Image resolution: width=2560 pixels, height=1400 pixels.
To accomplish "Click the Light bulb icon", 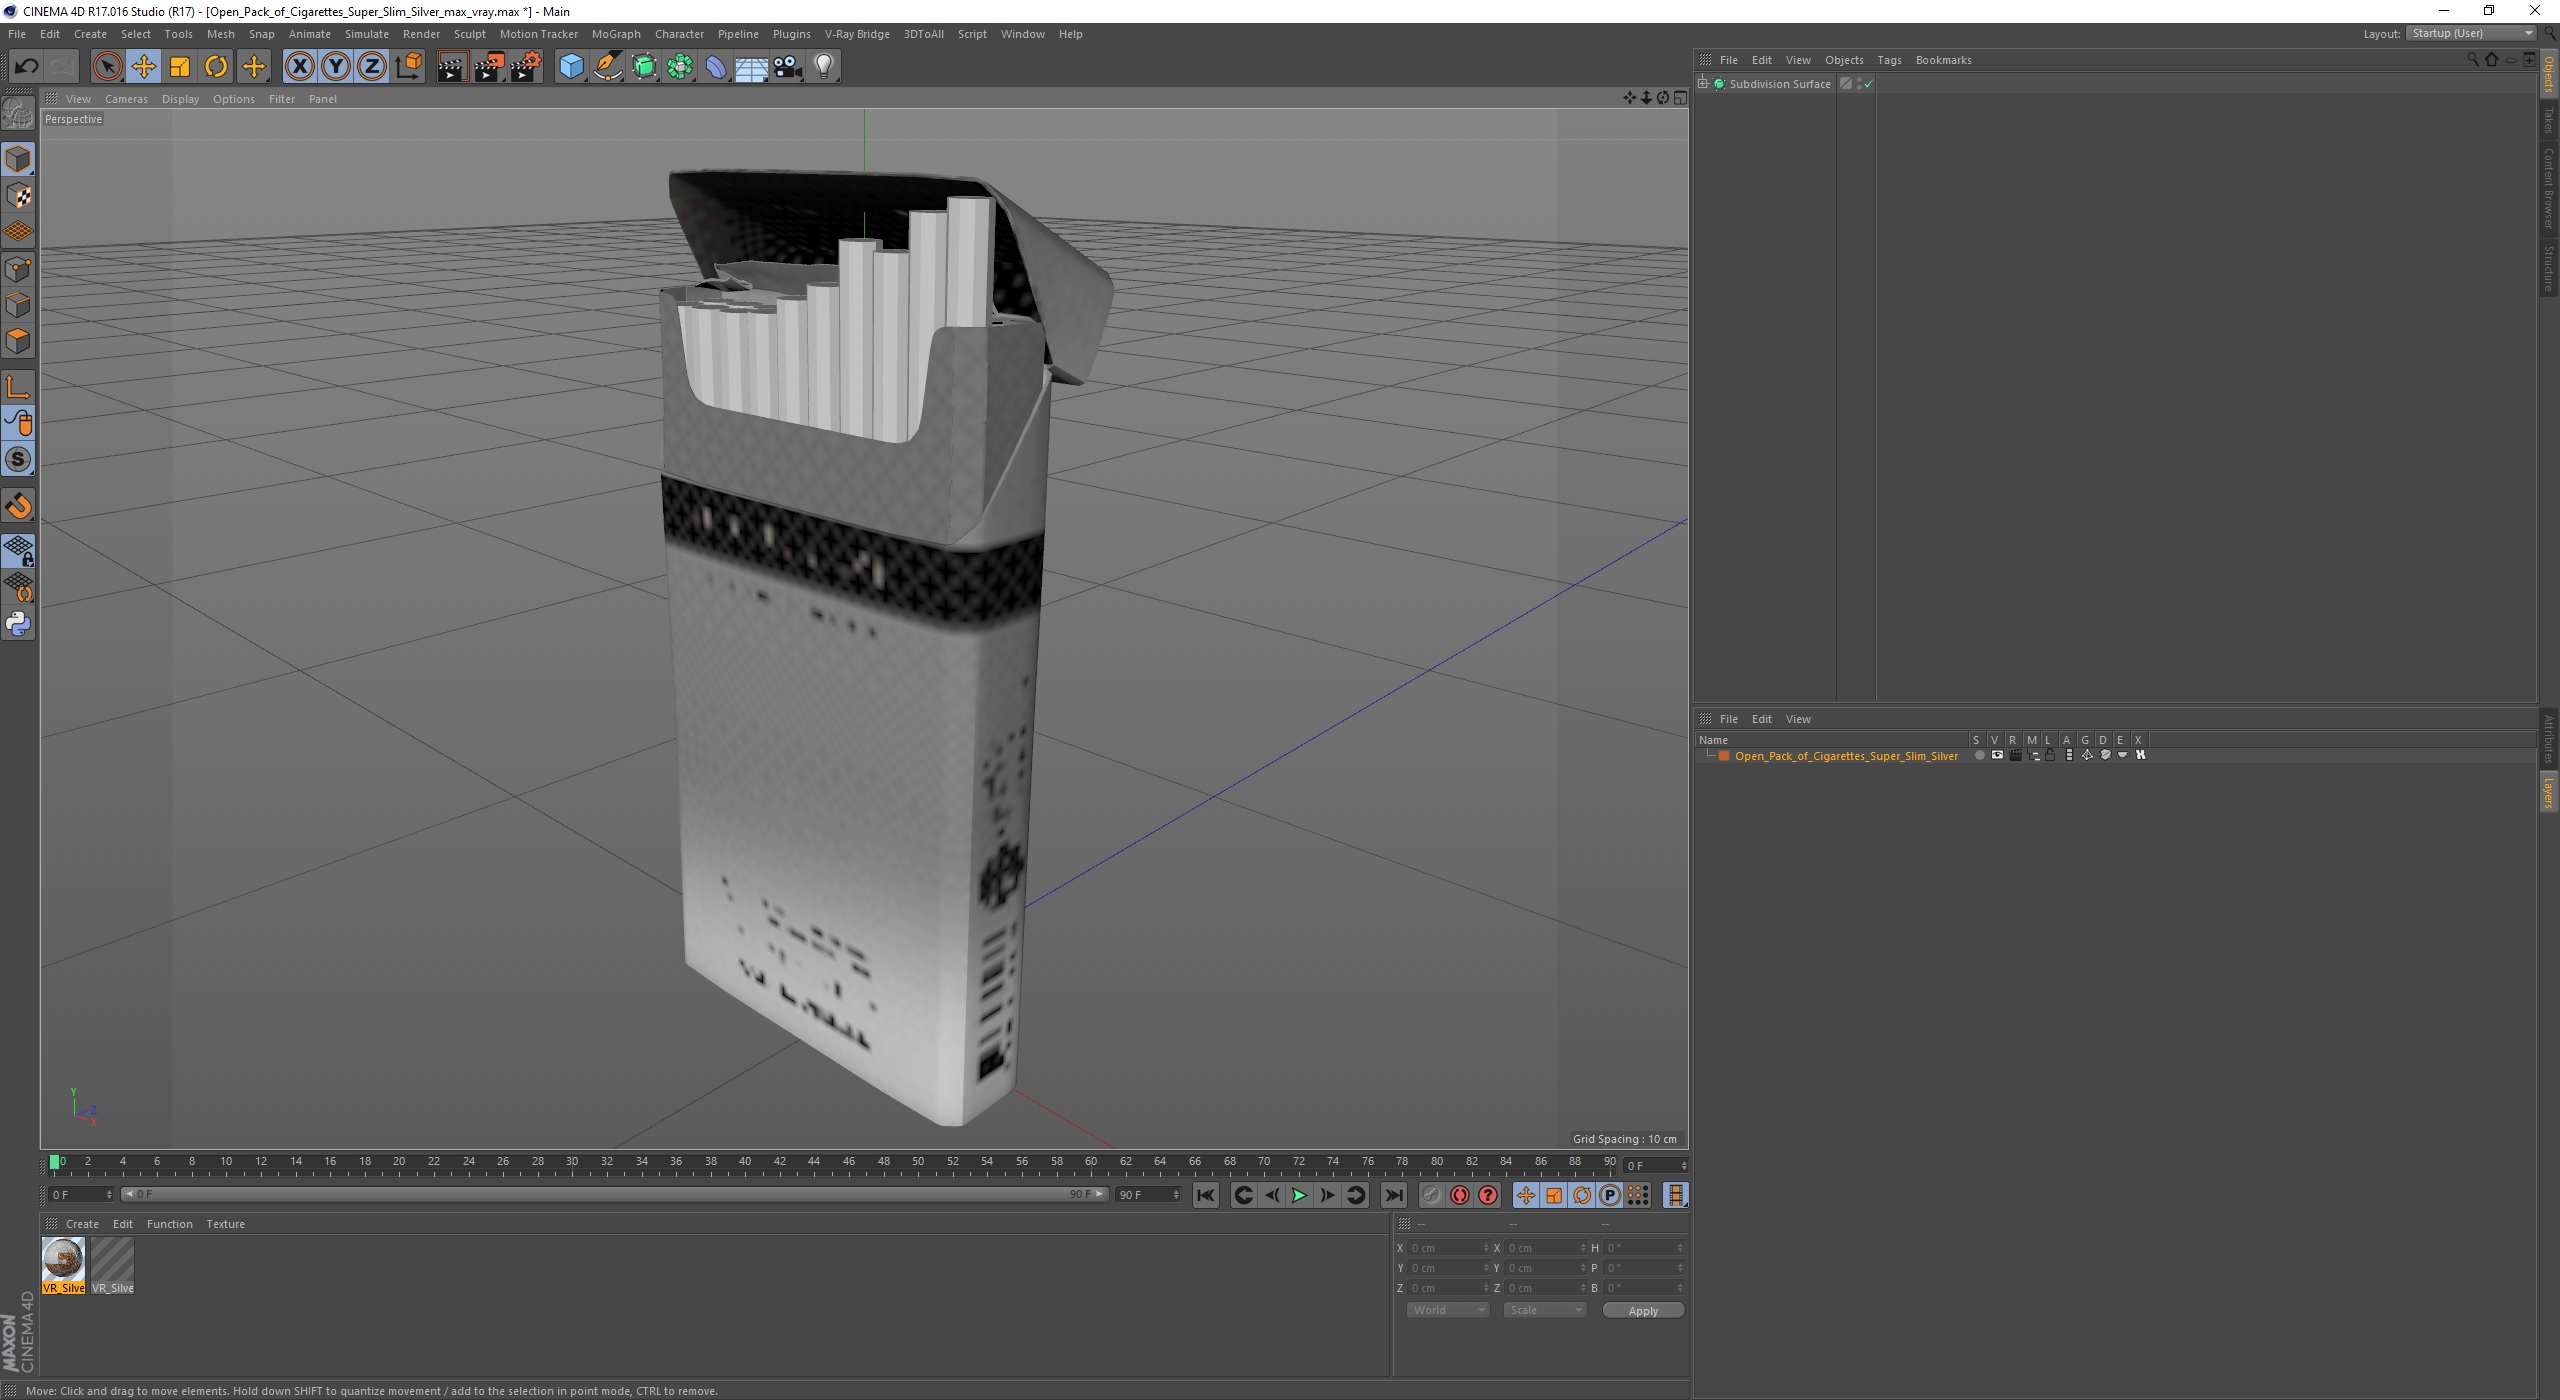I will click(x=824, y=67).
